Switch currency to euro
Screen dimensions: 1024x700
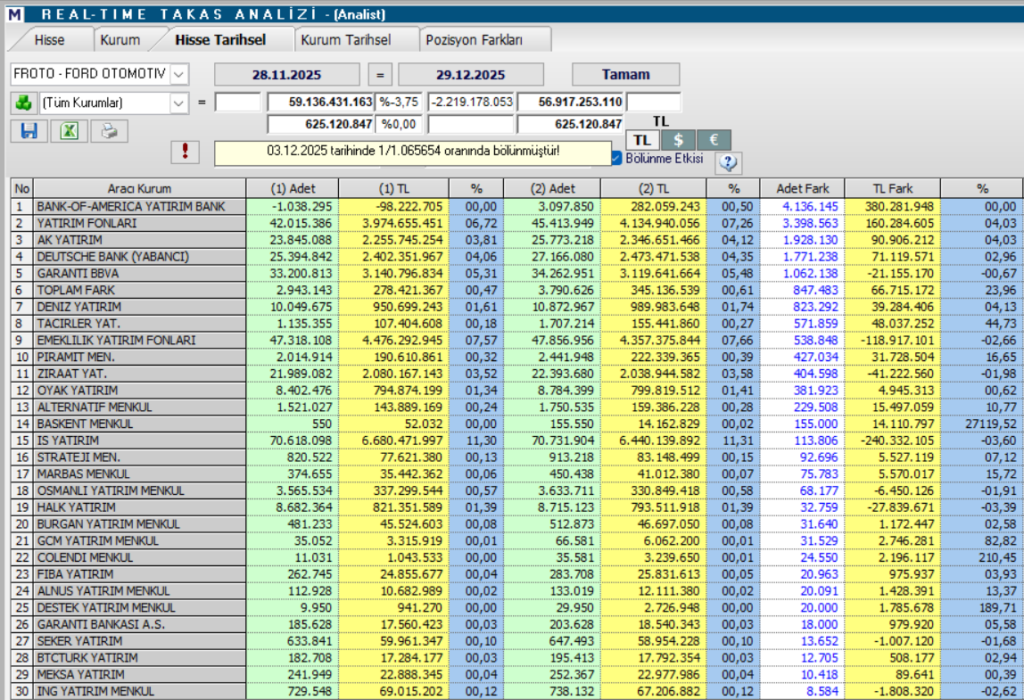[714, 140]
